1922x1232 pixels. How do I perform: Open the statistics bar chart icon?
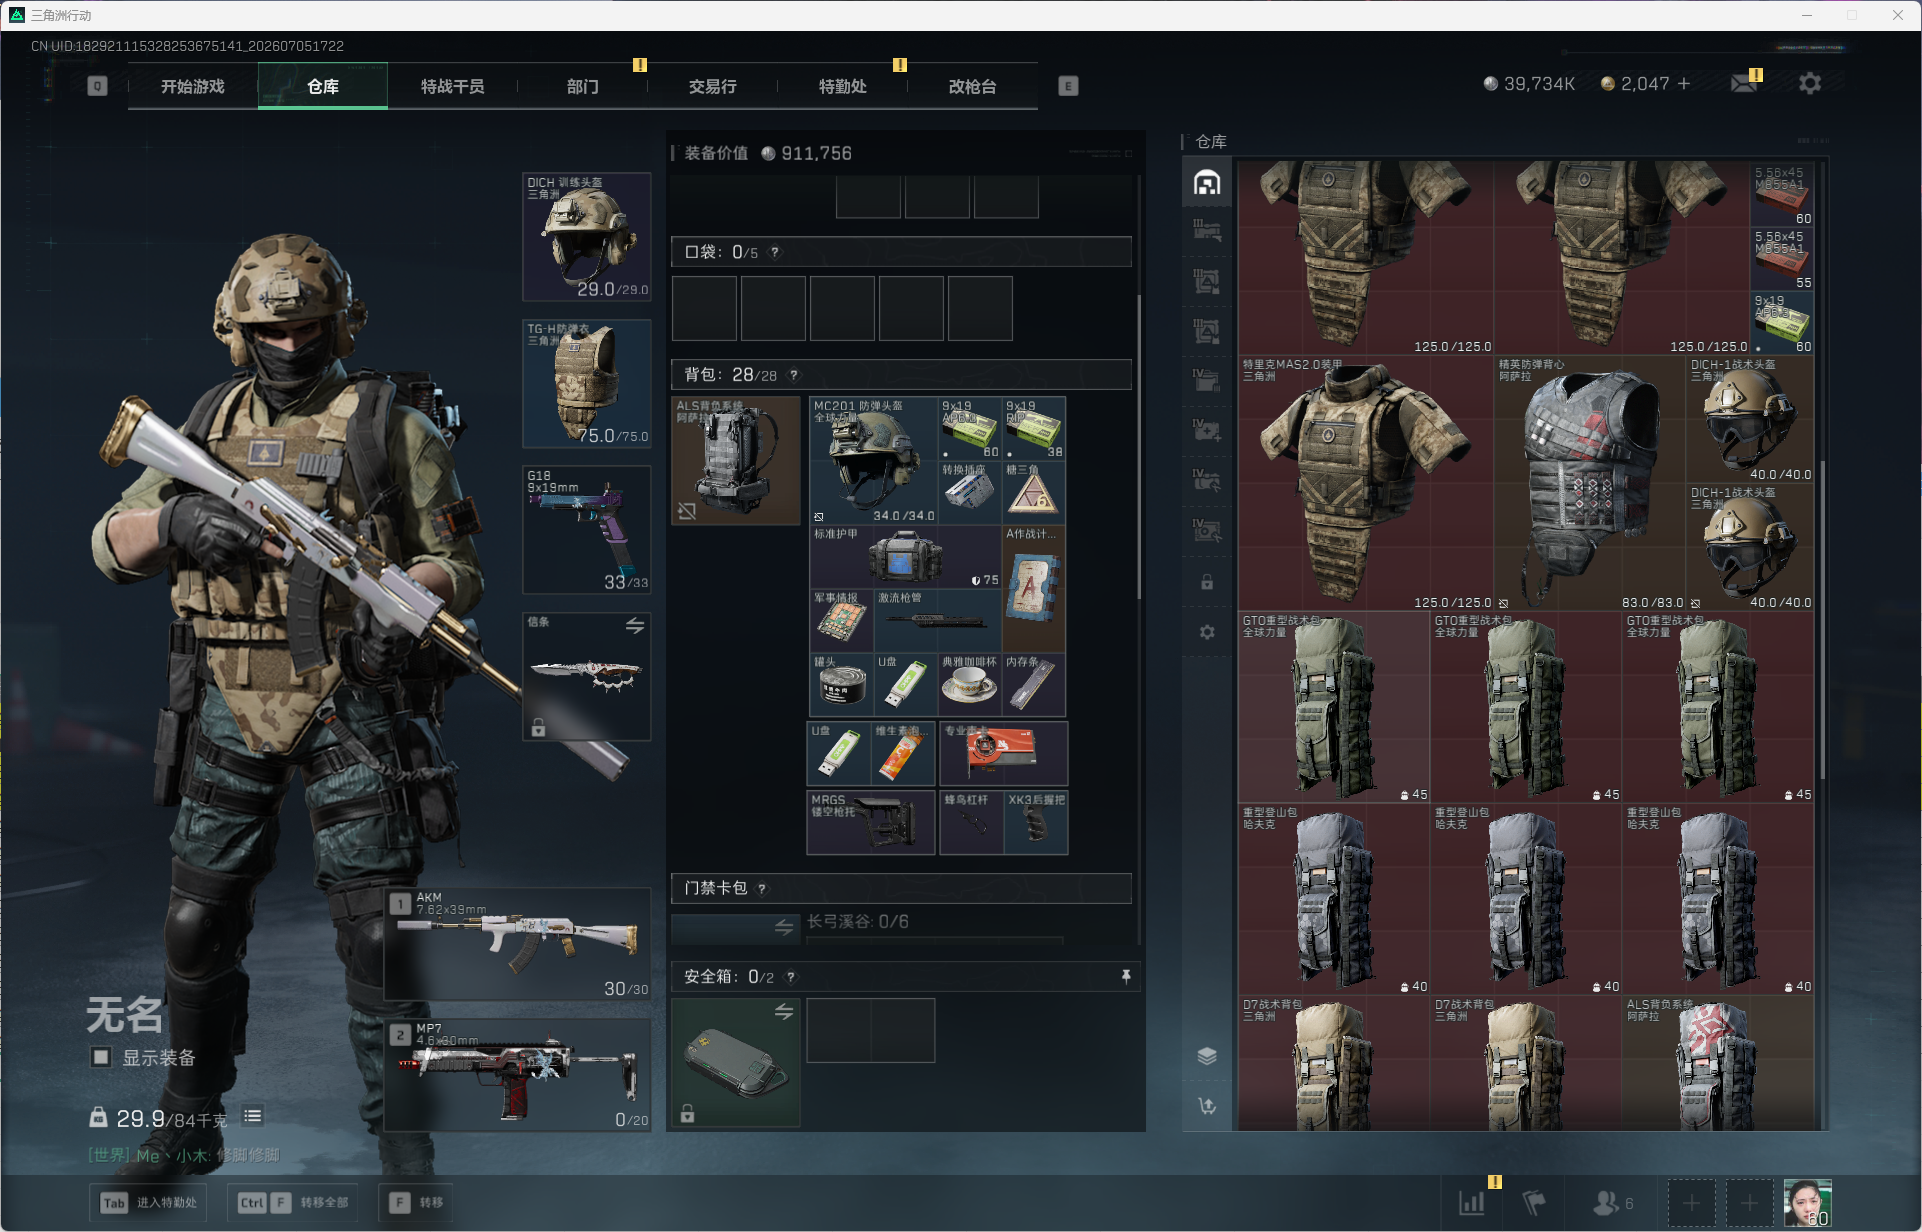(x=1472, y=1203)
